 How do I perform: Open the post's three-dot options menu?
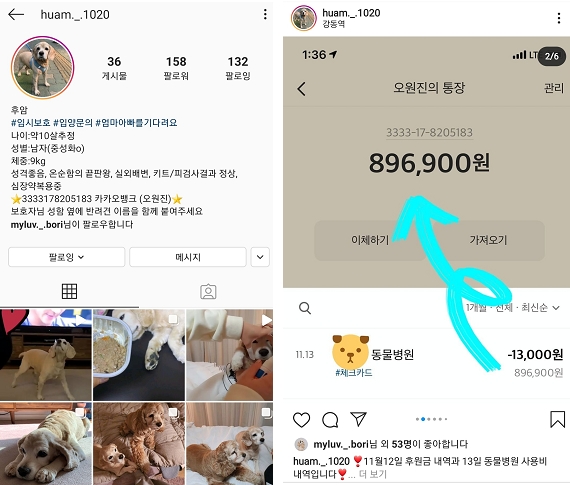(559, 18)
